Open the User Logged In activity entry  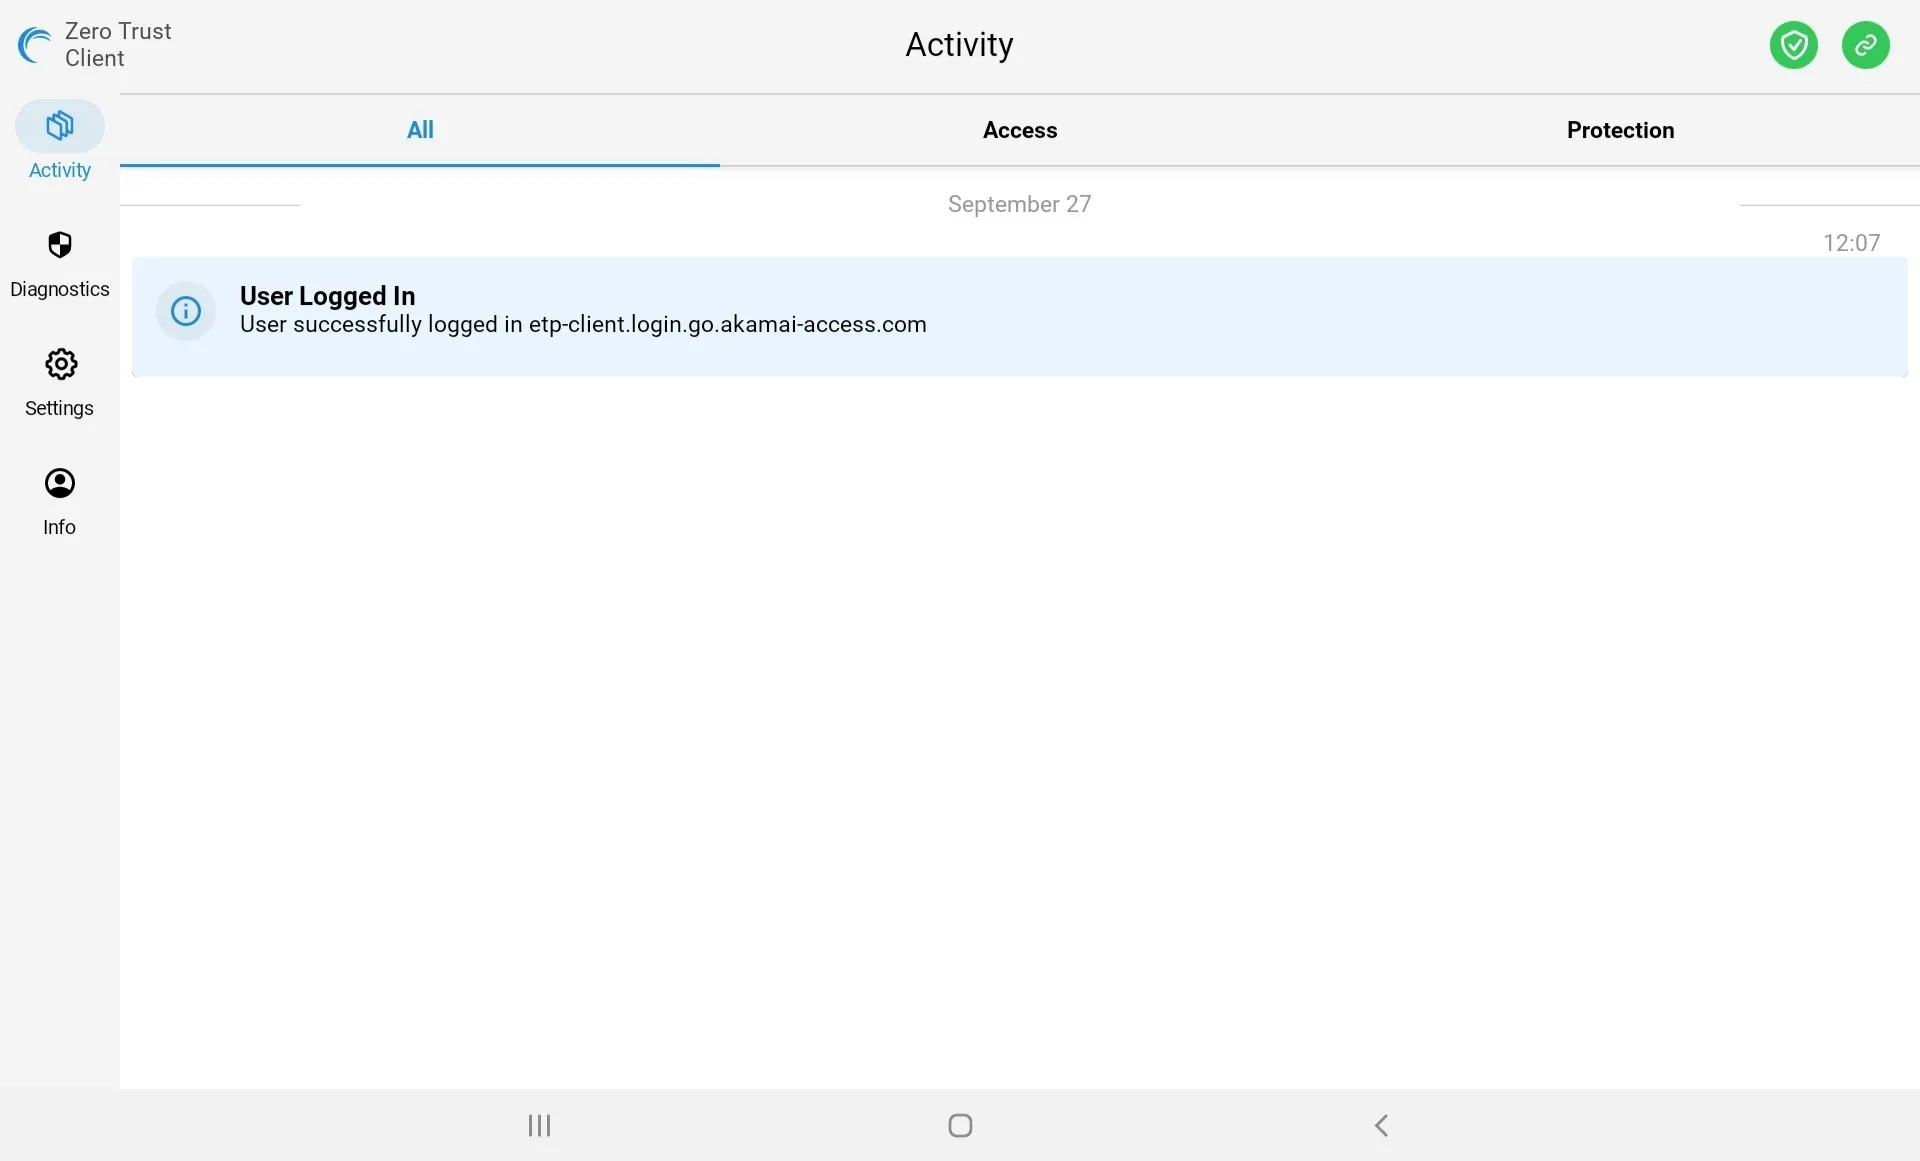tap(1019, 317)
